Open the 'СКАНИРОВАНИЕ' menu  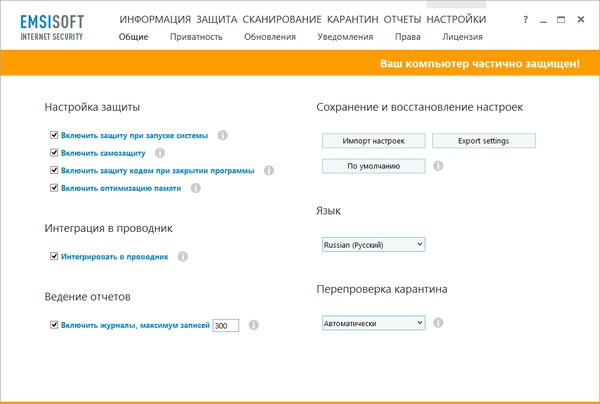click(280, 19)
